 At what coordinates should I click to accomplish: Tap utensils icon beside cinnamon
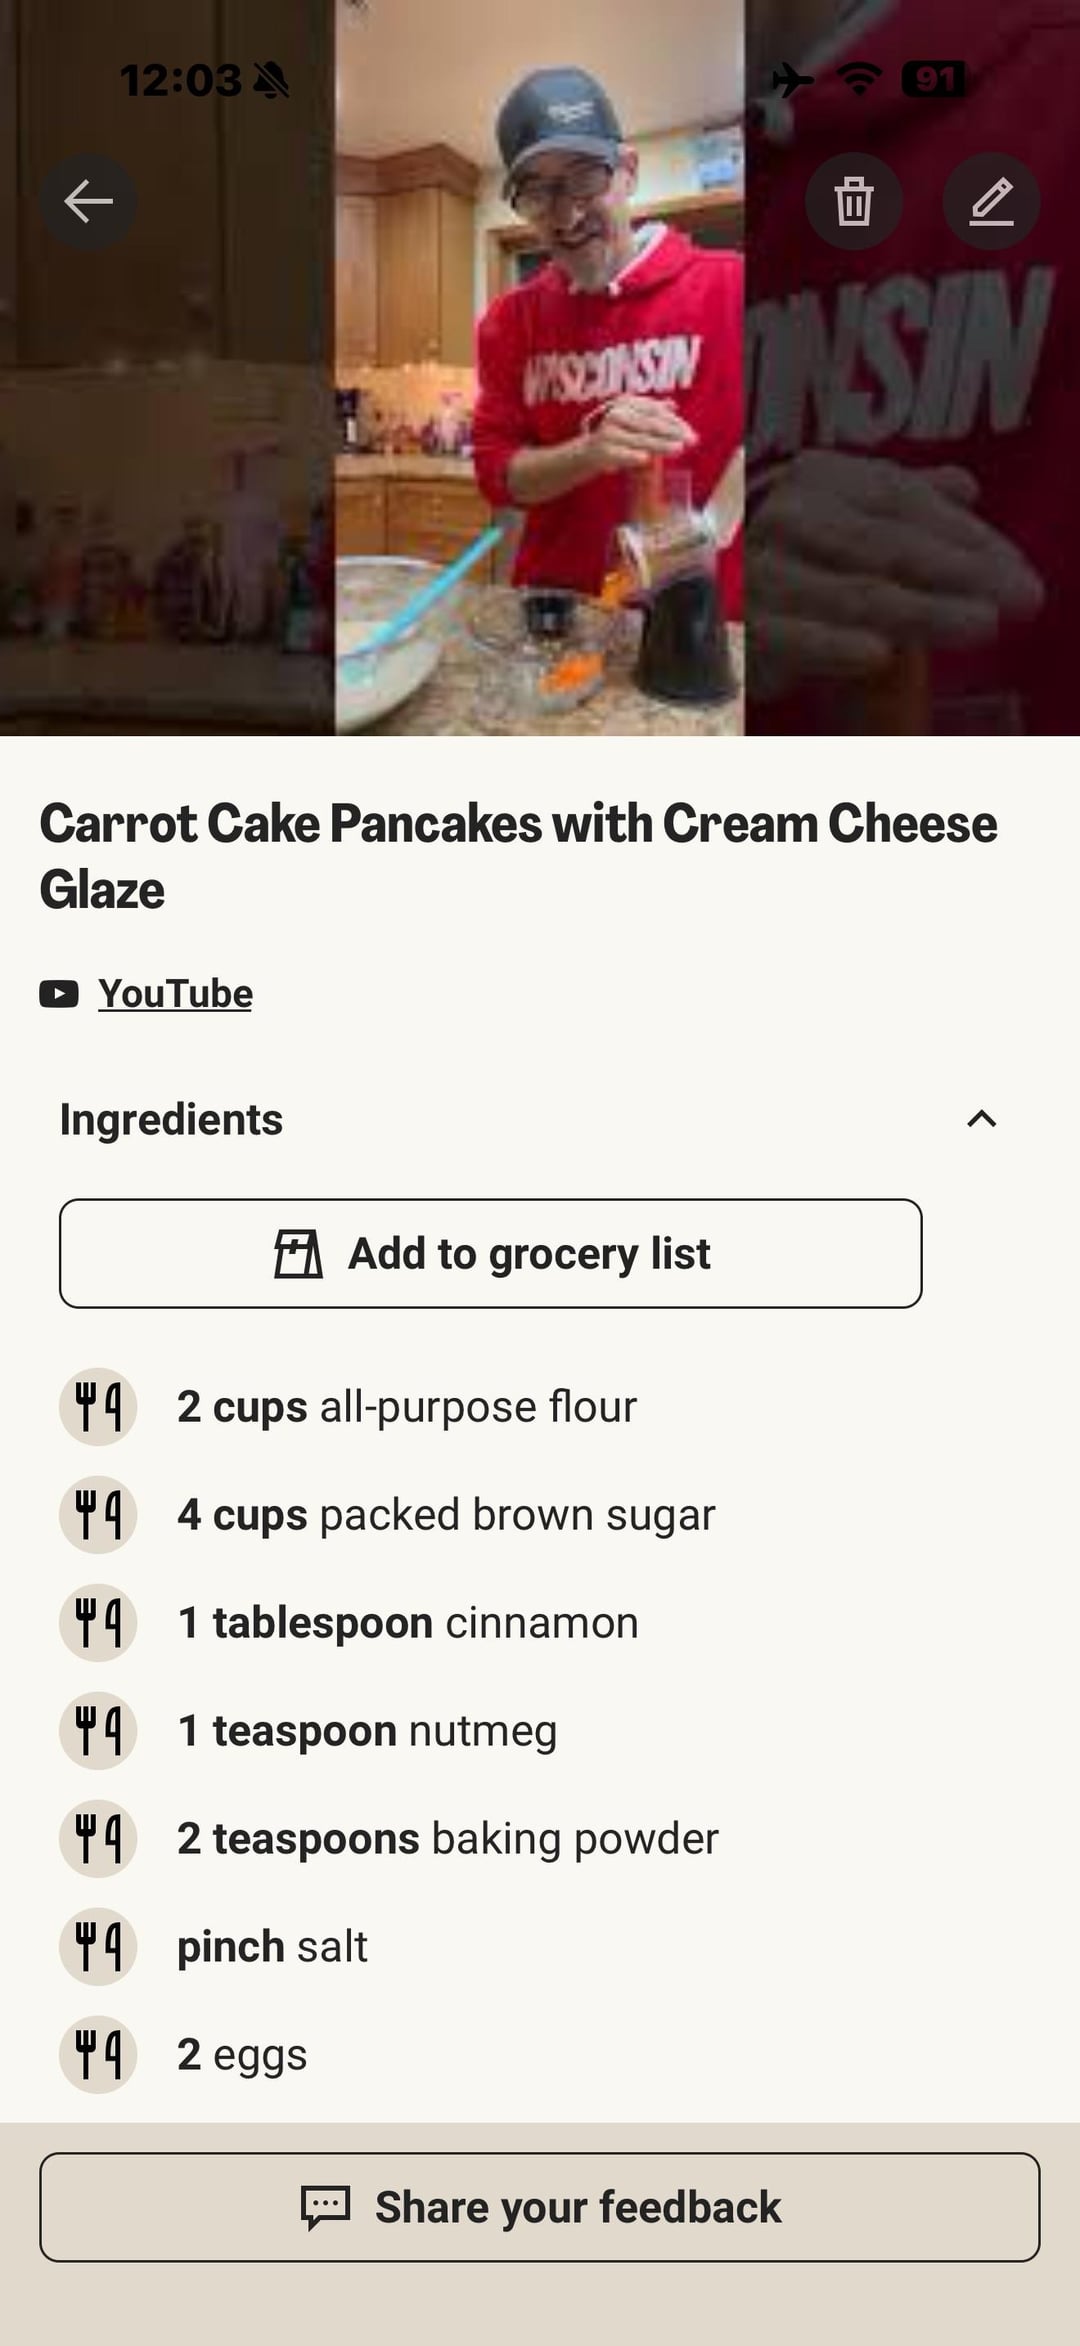click(98, 1623)
